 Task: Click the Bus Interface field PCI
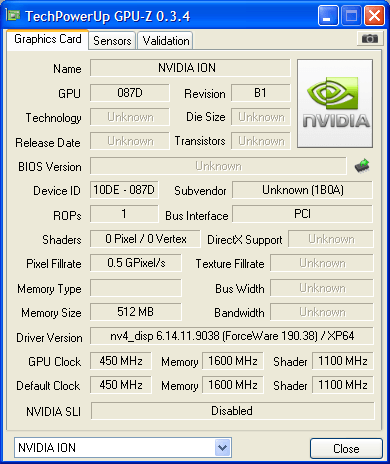pyautogui.click(x=303, y=214)
